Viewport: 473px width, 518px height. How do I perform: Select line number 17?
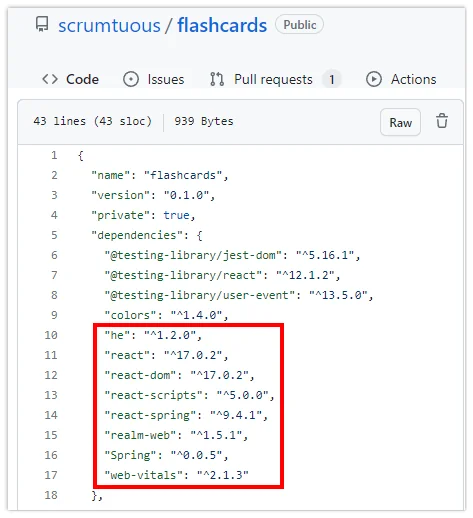(x=51, y=475)
